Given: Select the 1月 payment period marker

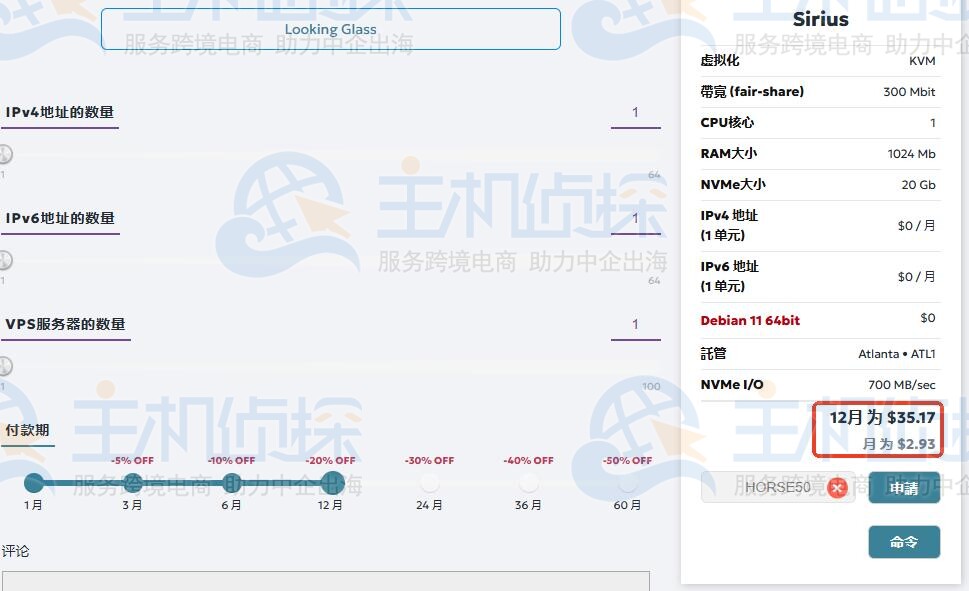Looking at the screenshot, I should pos(33,481).
